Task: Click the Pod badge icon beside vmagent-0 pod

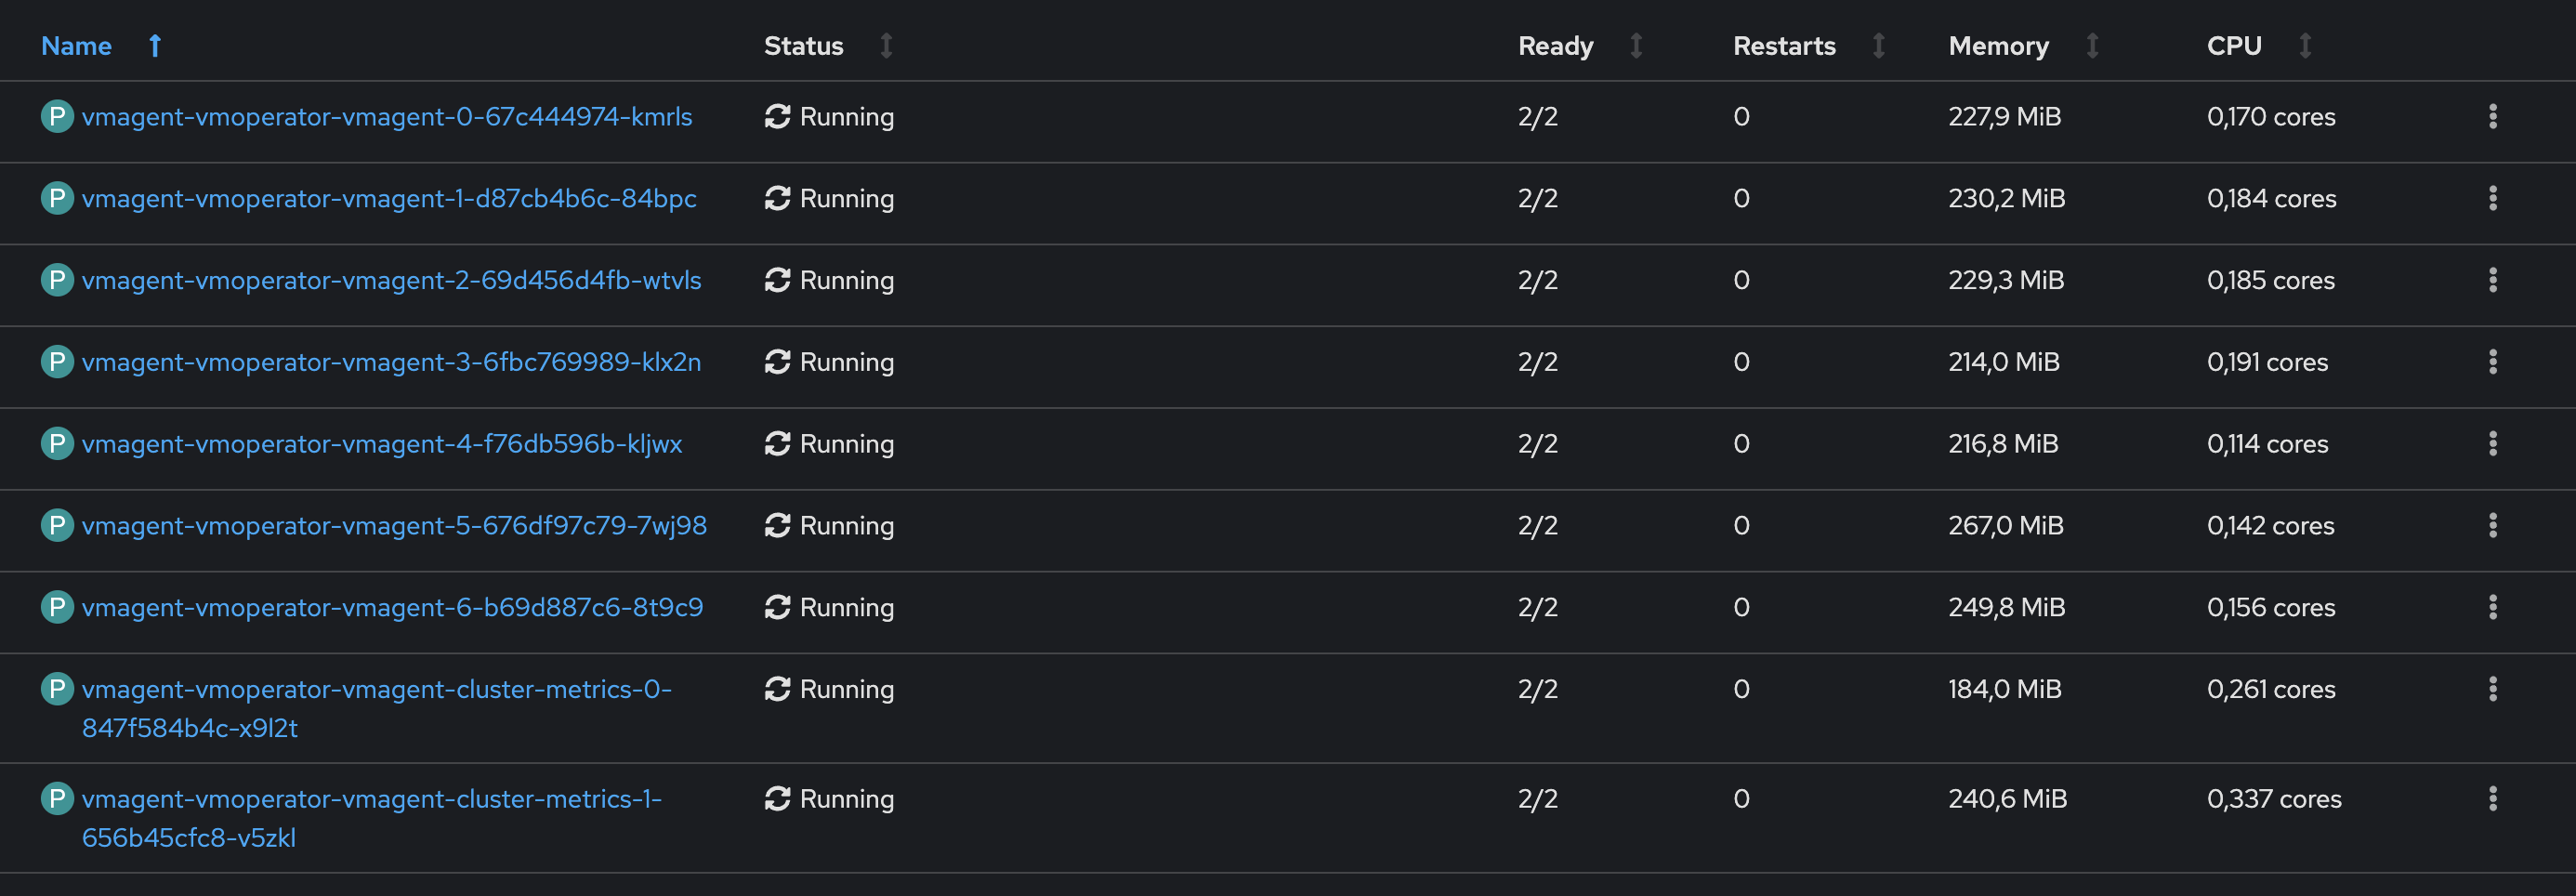Action: 57,116
